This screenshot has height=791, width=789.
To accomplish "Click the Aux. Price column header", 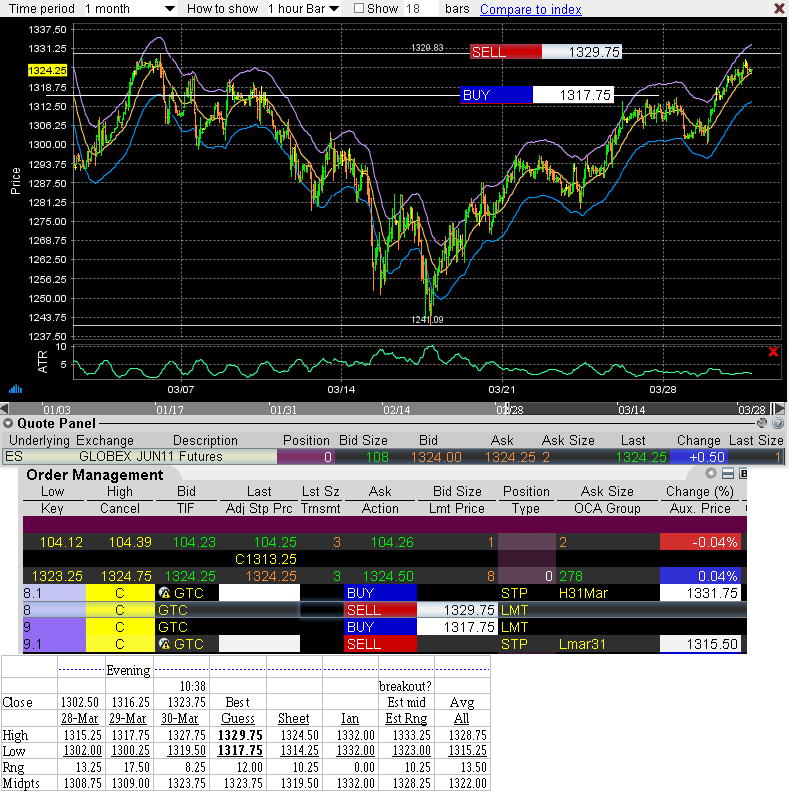I will pyautogui.click(x=700, y=508).
